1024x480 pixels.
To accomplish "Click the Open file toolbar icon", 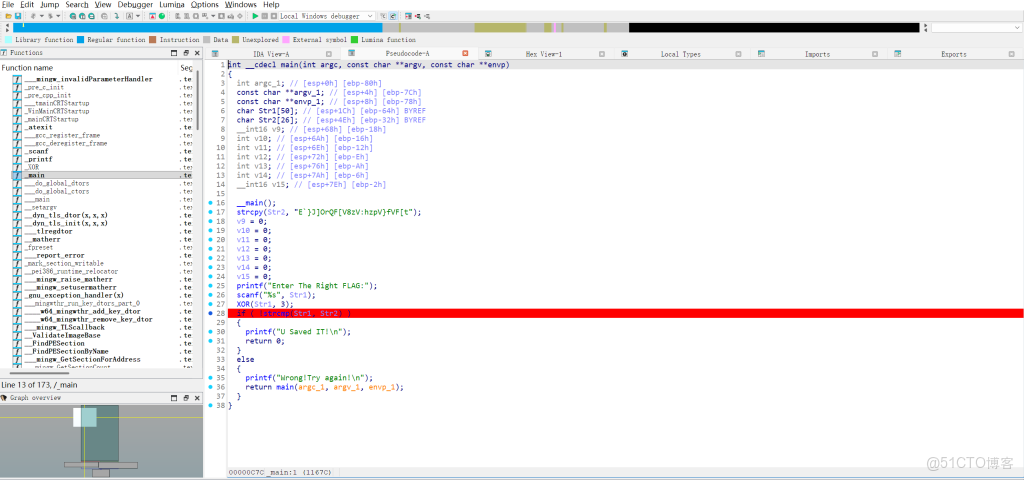I will 8,16.
